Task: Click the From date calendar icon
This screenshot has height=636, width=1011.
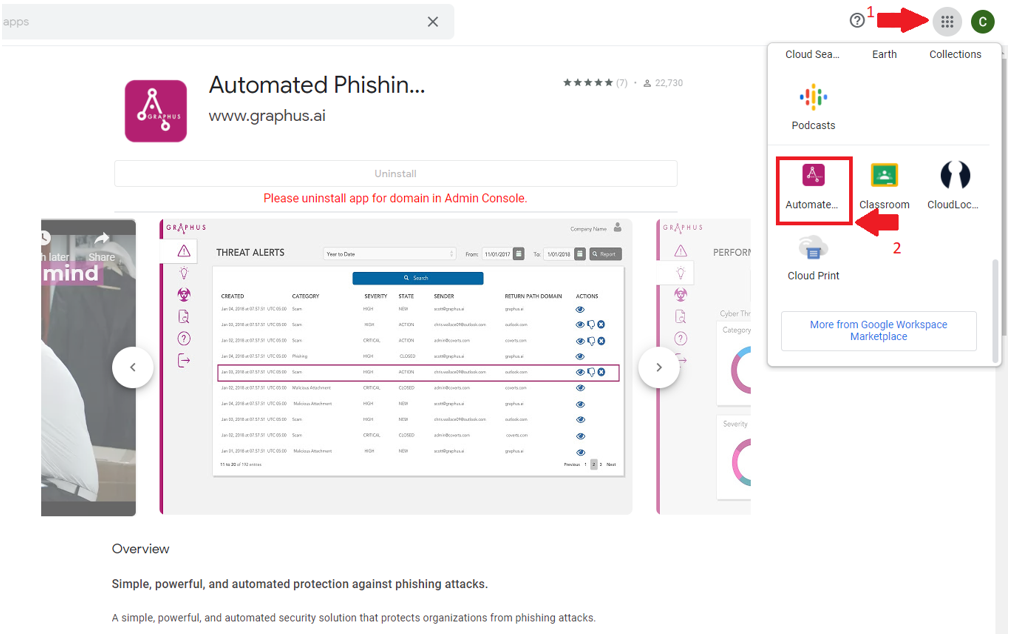Action: 518,254
